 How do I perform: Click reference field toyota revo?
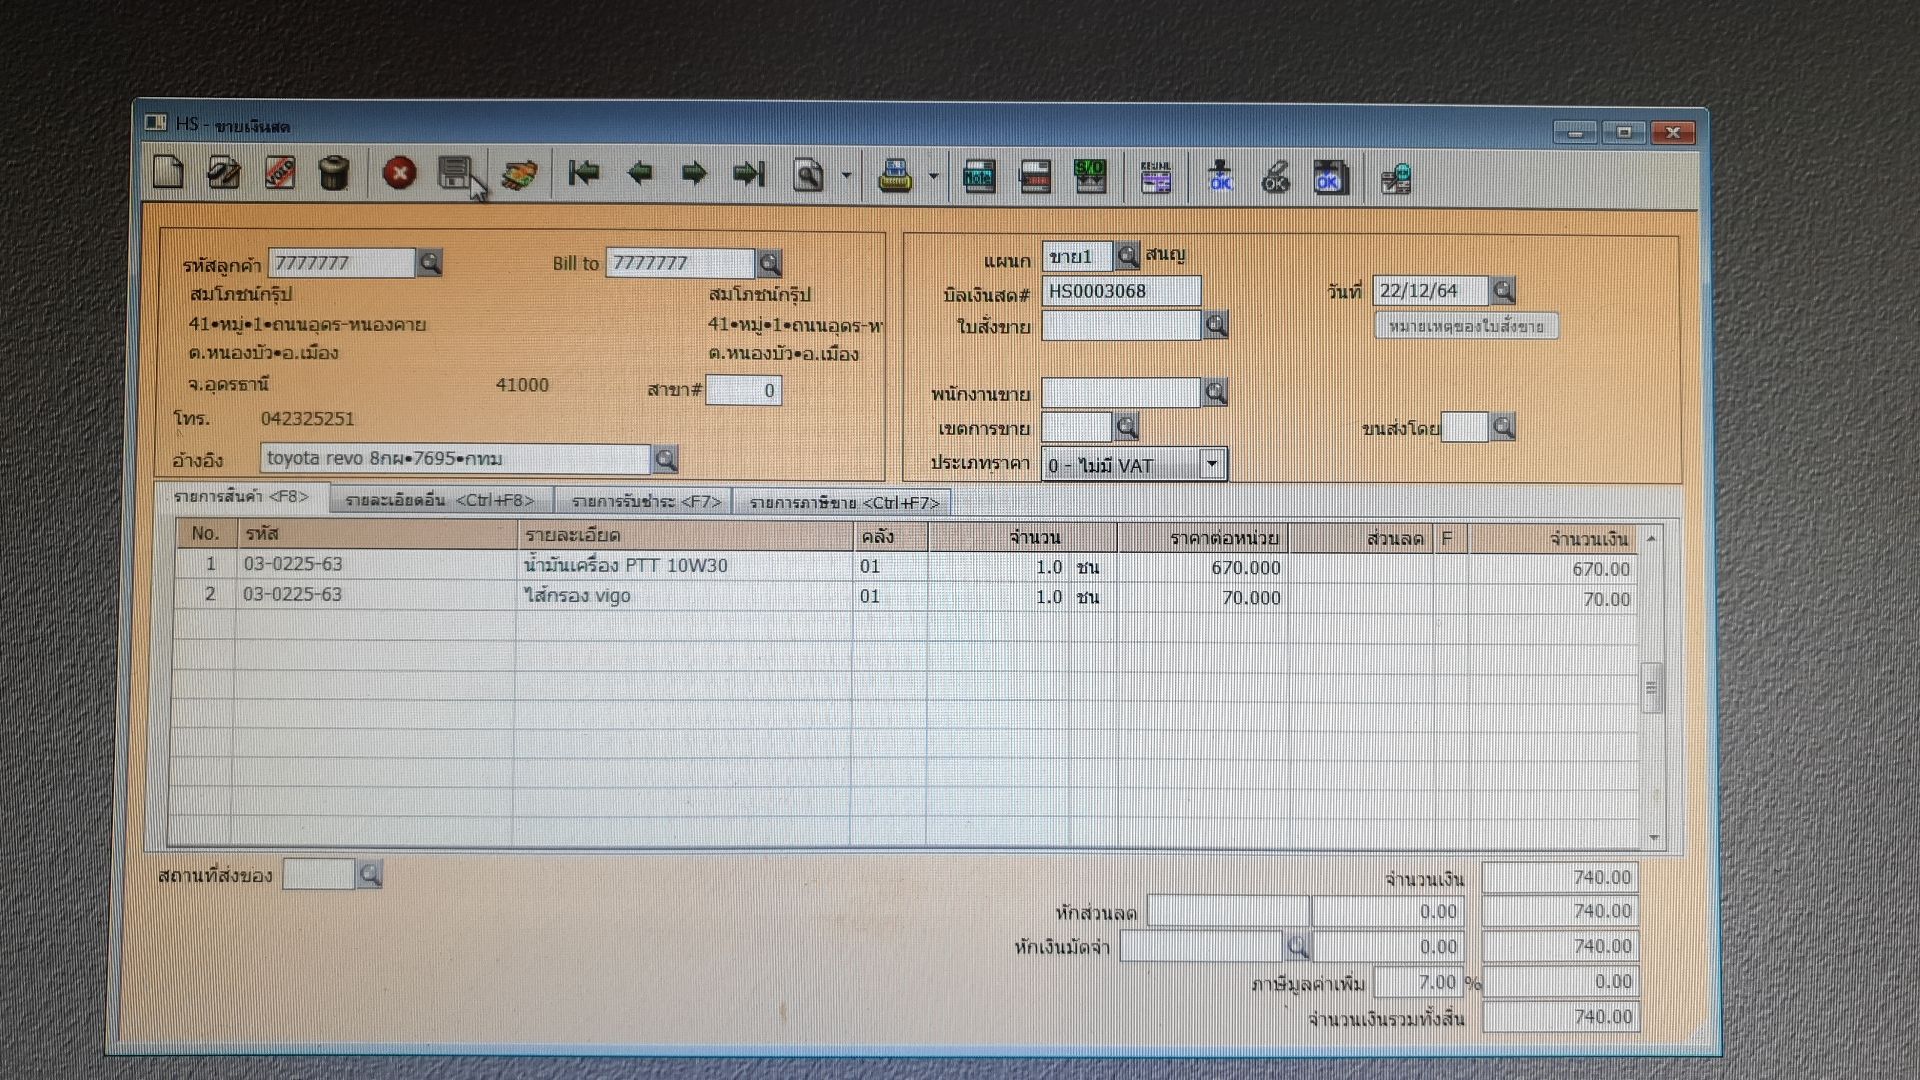[x=455, y=459]
